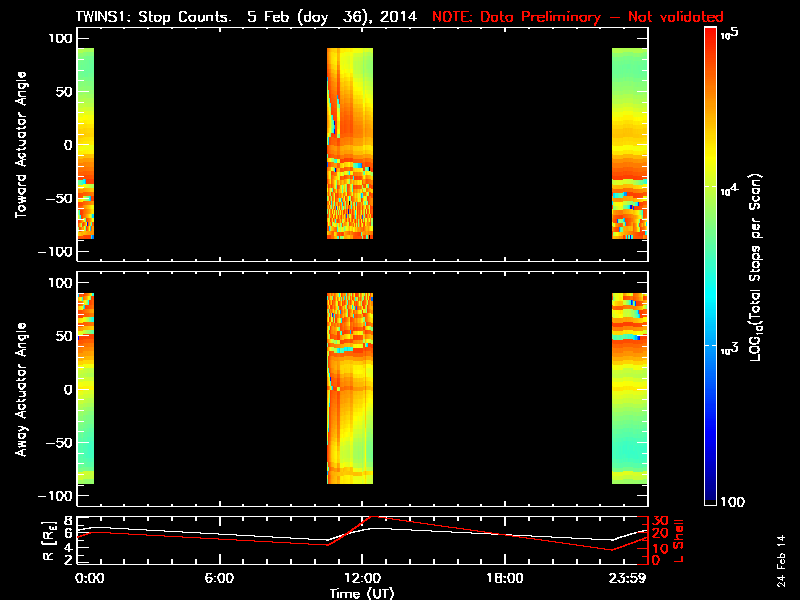The height and width of the screenshot is (600, 800).
Task: Click the 12:00 time tick label
Action: click(x=361, y=578)
